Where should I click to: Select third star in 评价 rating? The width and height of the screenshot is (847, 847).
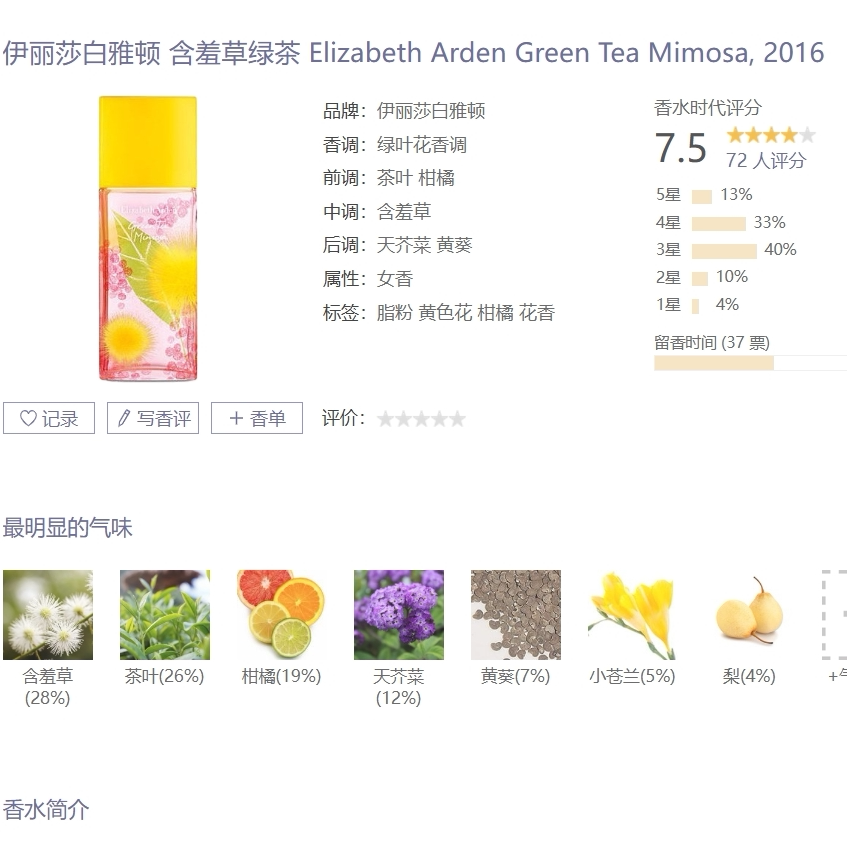pos(421,419)
